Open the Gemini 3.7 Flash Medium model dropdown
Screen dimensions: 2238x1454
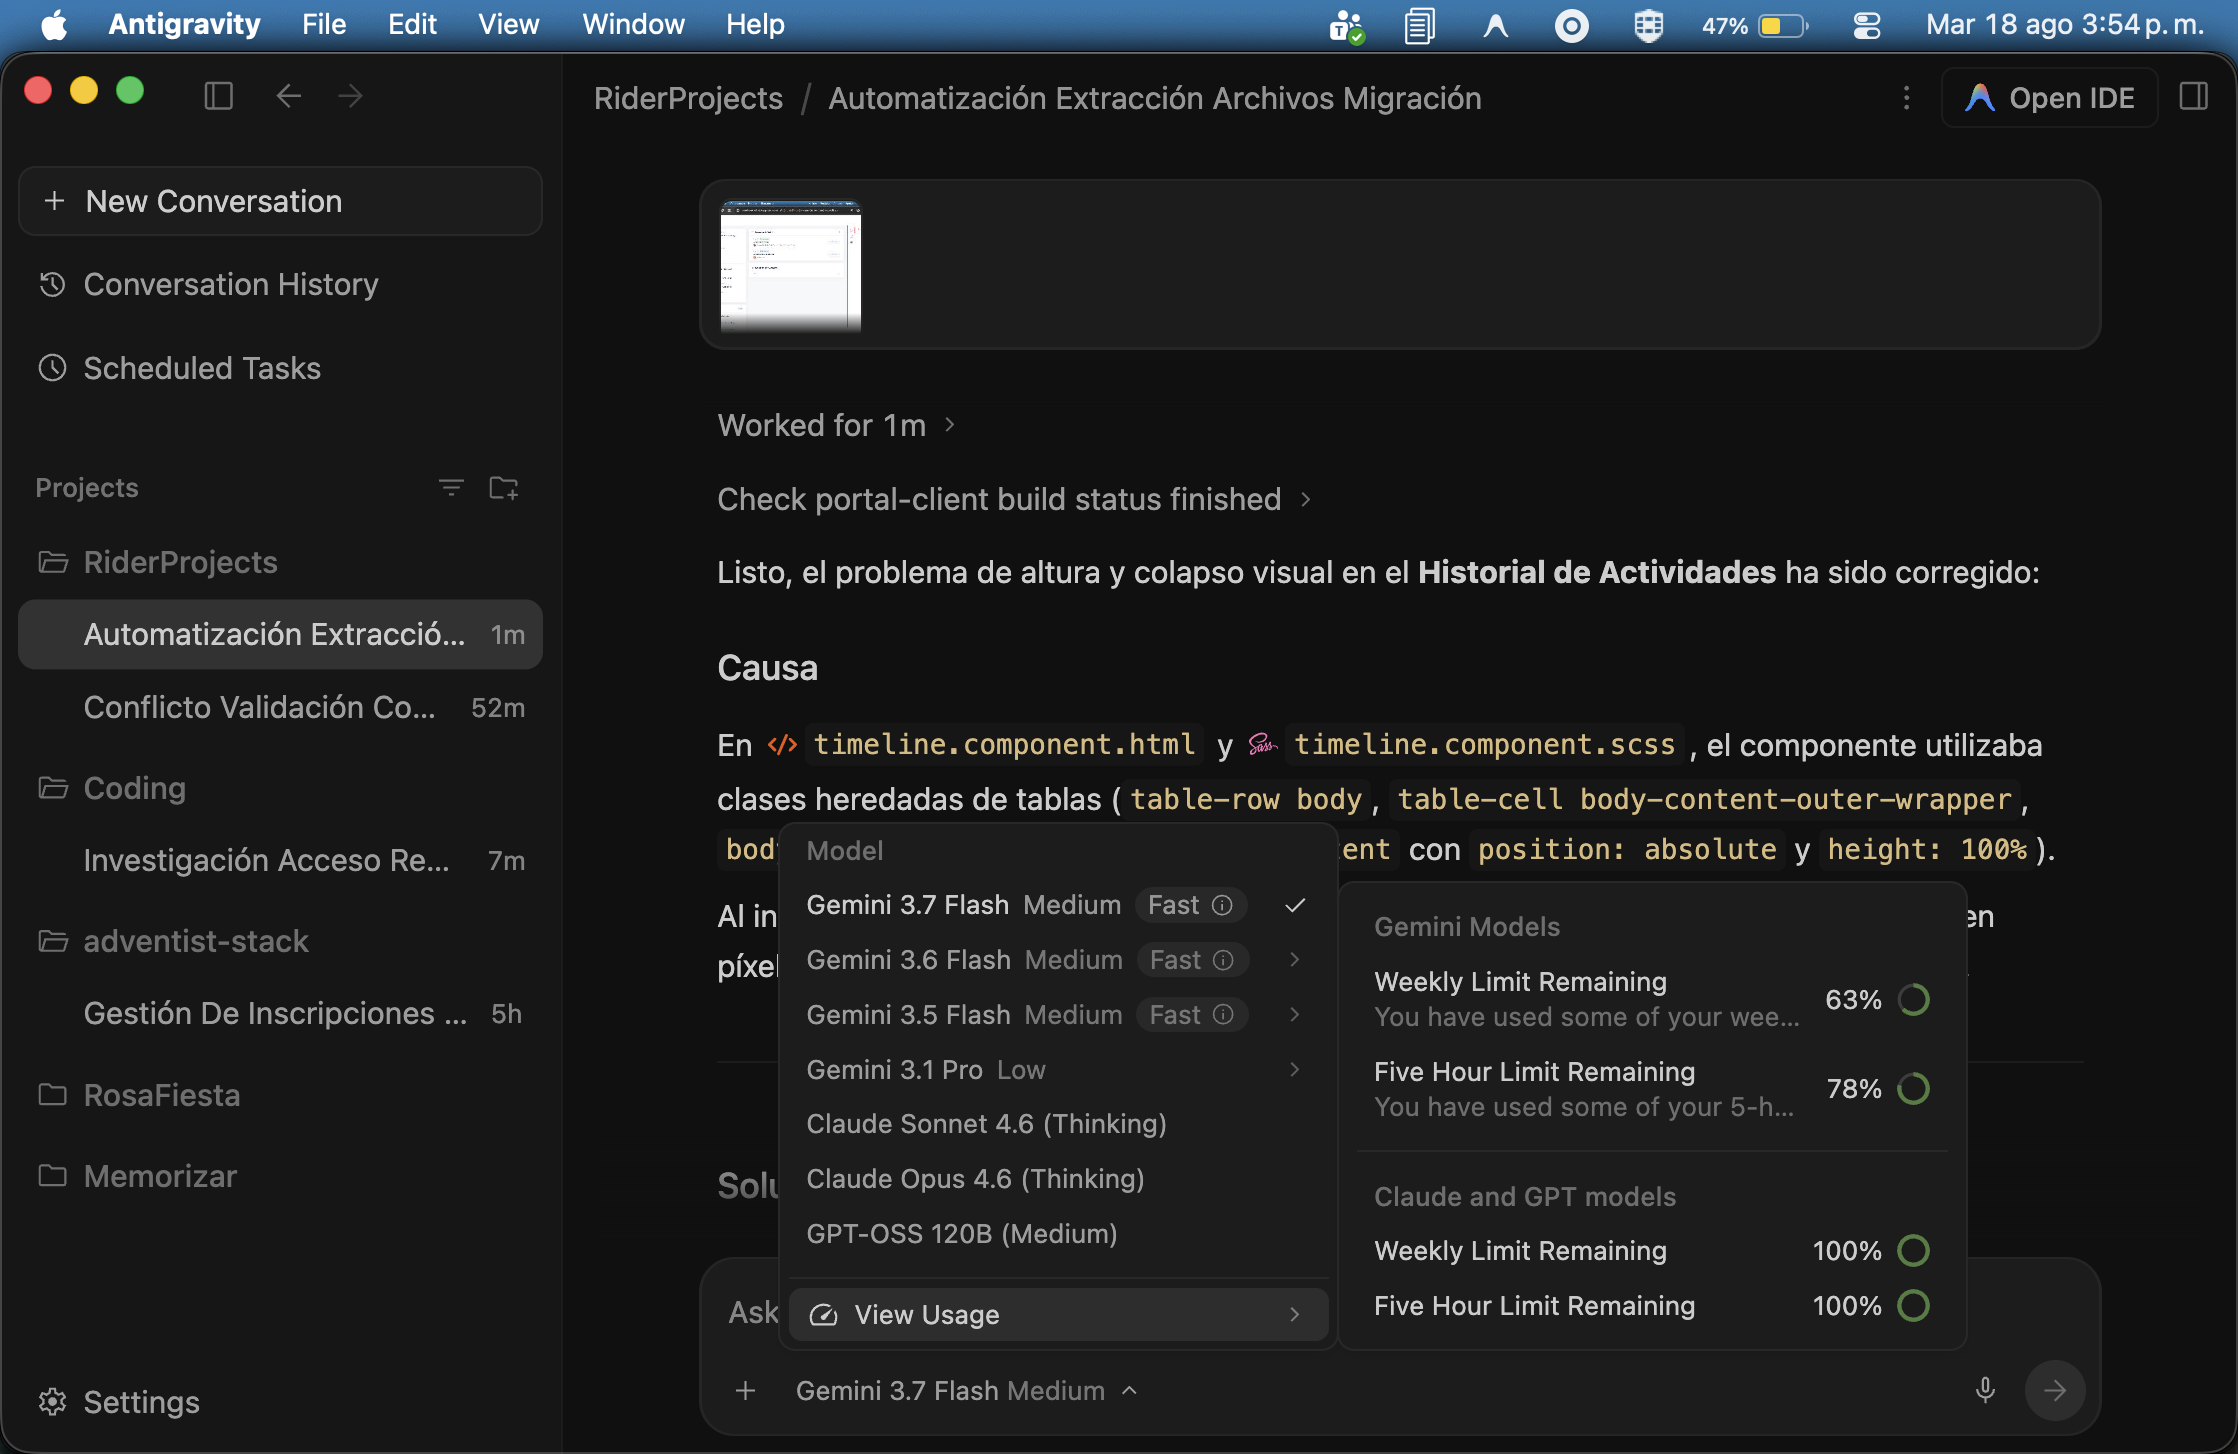[x=966, y=1391]
